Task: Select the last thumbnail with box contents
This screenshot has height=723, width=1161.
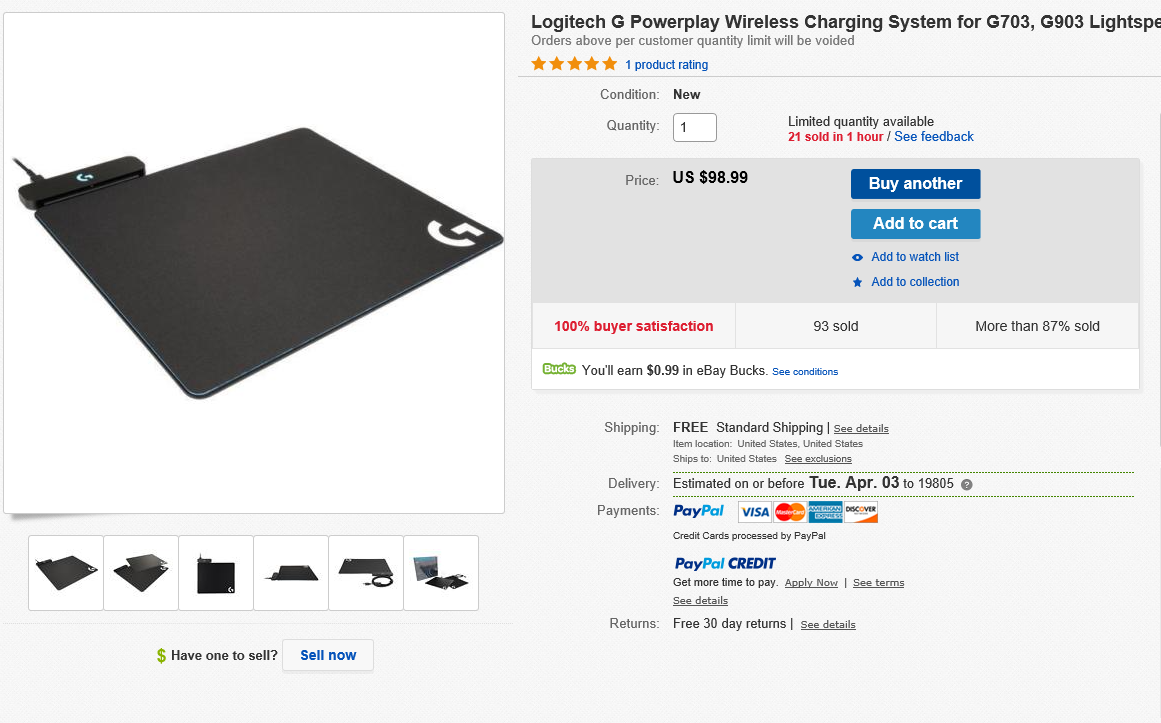Action: pos(441,573)
